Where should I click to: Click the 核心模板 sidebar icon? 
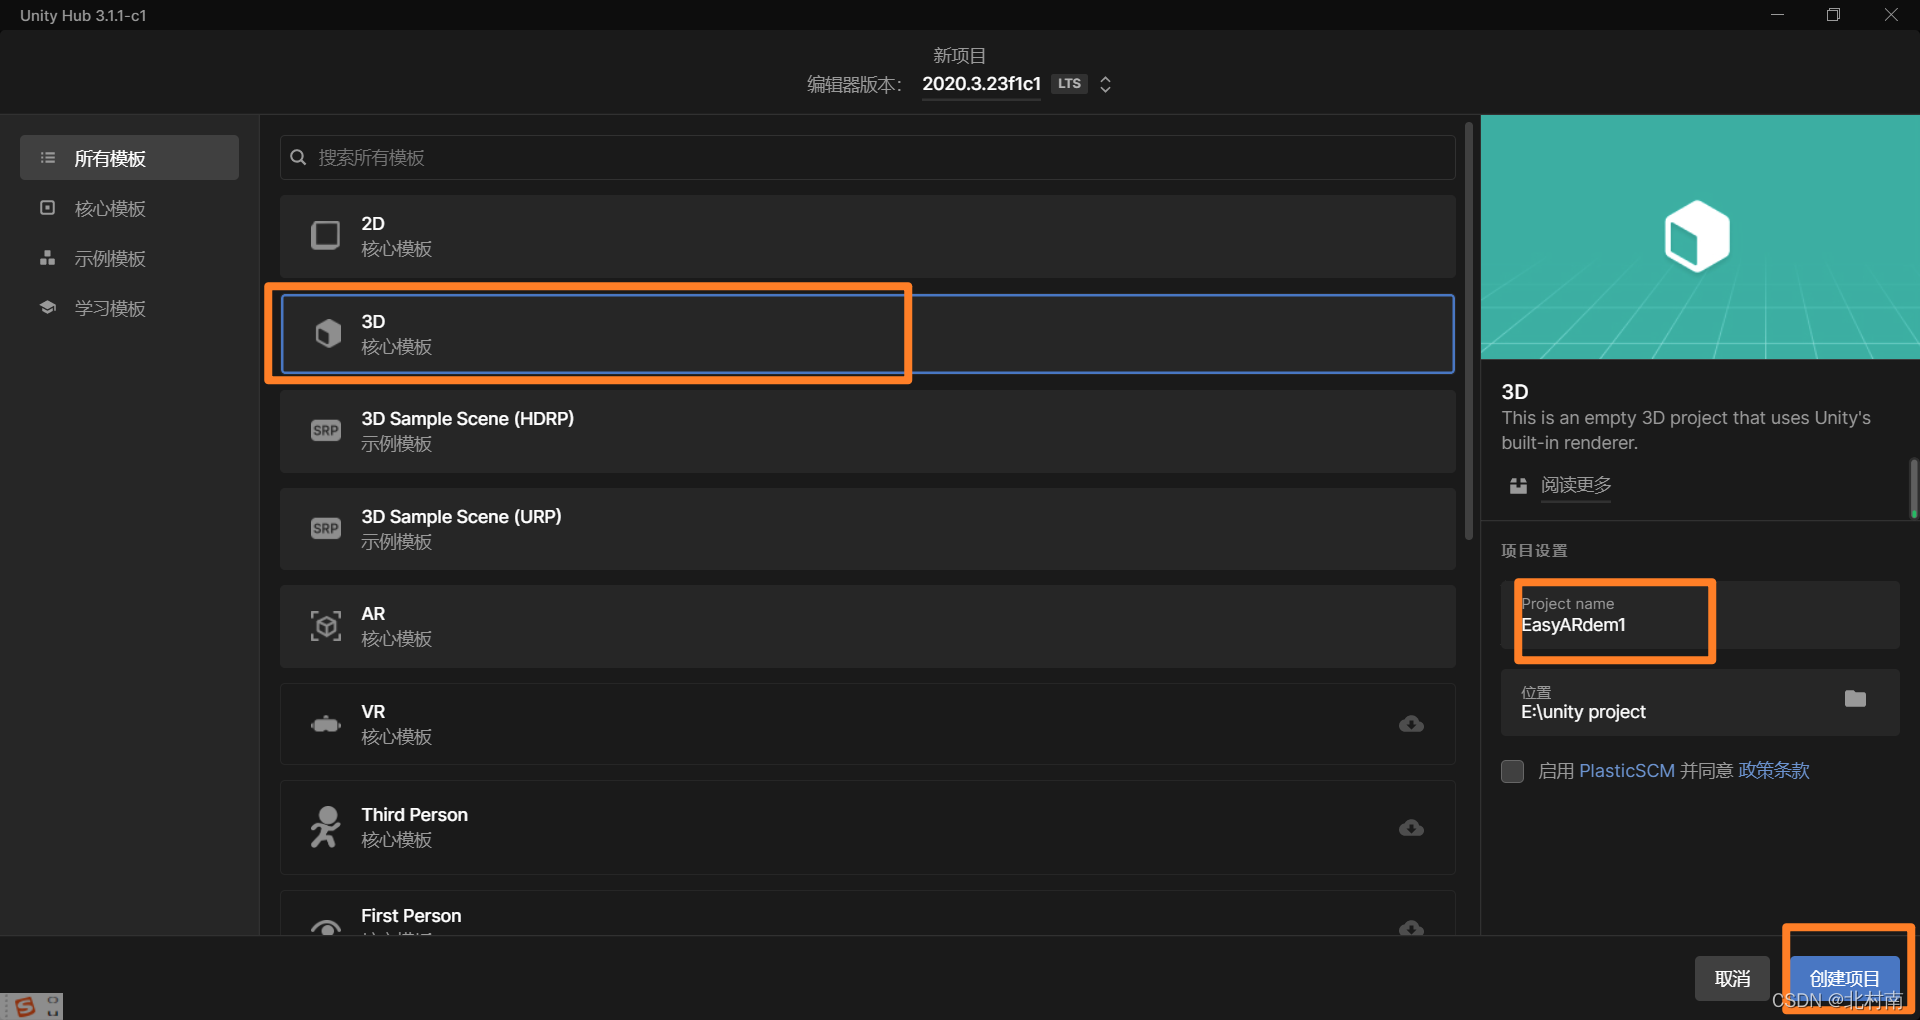coord(47,207)
